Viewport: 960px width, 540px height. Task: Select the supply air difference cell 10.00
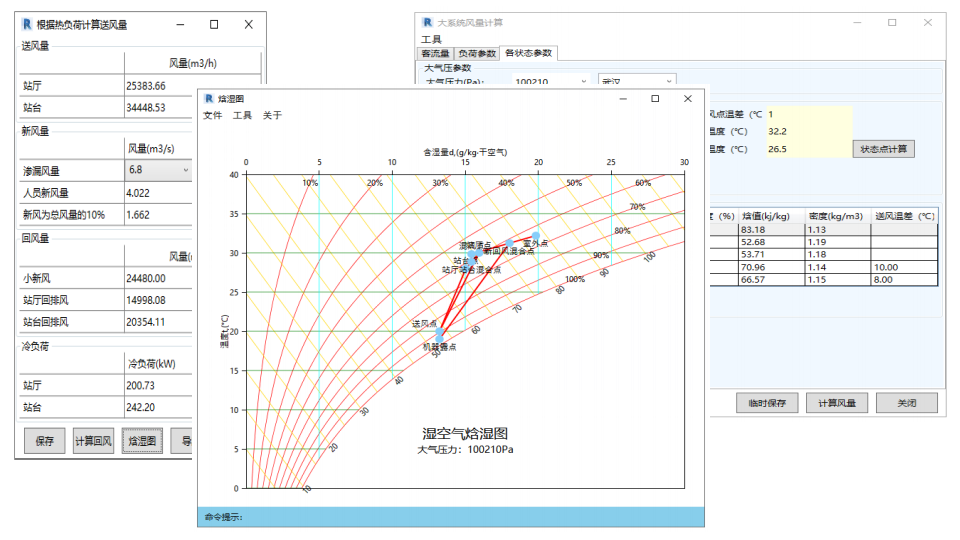click(x=904, y=267)
